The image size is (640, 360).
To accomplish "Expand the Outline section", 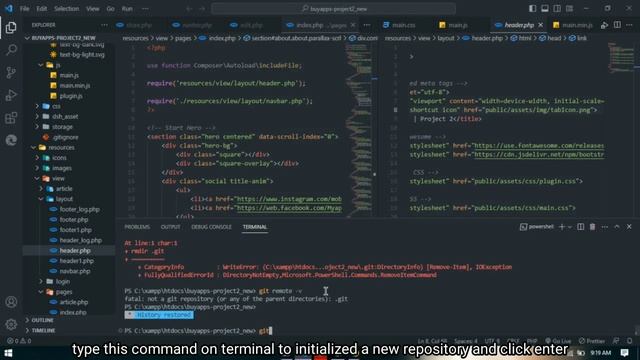I will pos(42,320).
